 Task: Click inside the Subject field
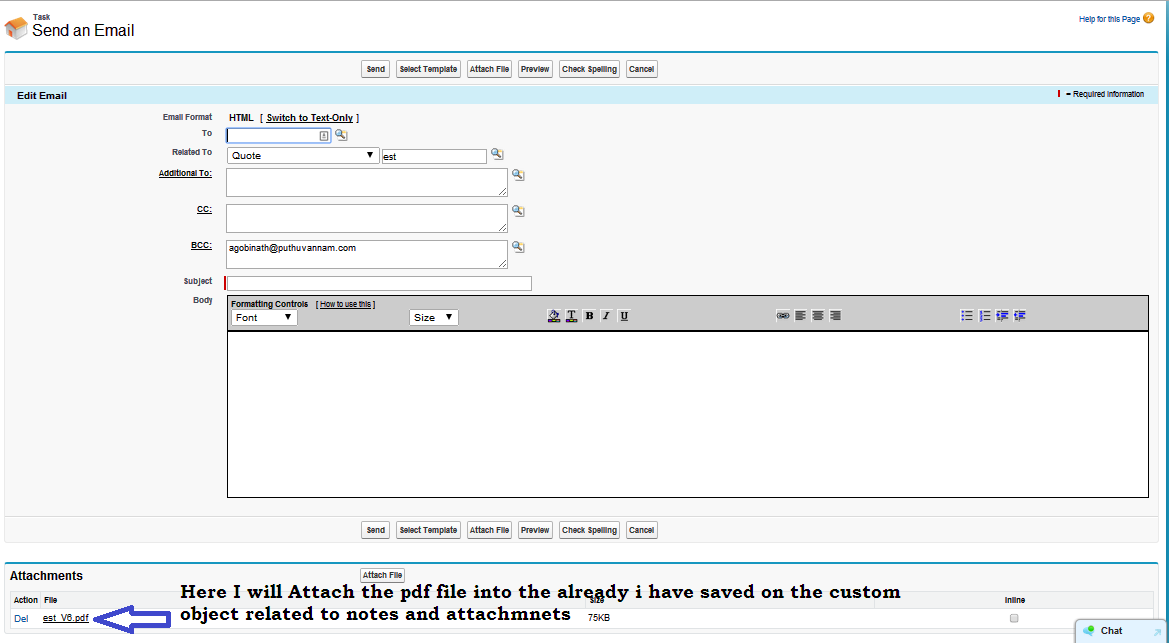pyautogui.click(x=378, y=282)
